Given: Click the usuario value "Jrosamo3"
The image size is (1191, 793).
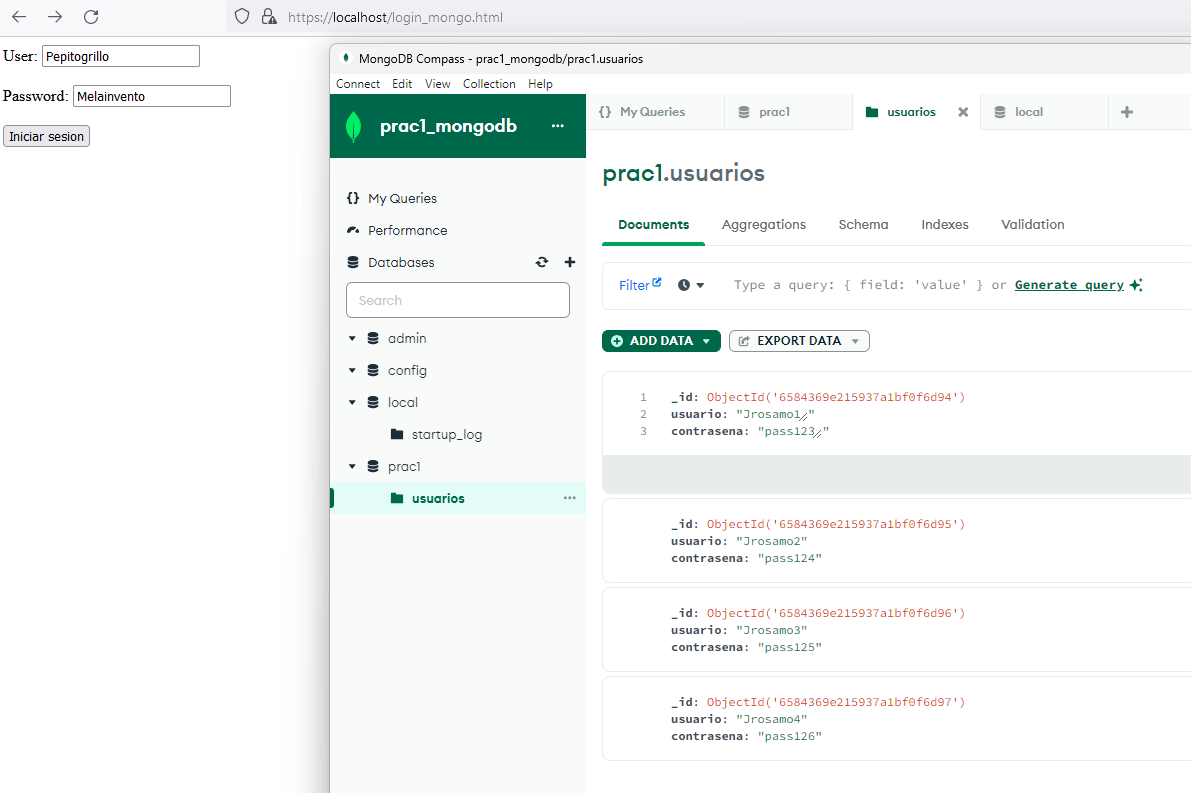Looking at the screenshot, I should point(771,630).
